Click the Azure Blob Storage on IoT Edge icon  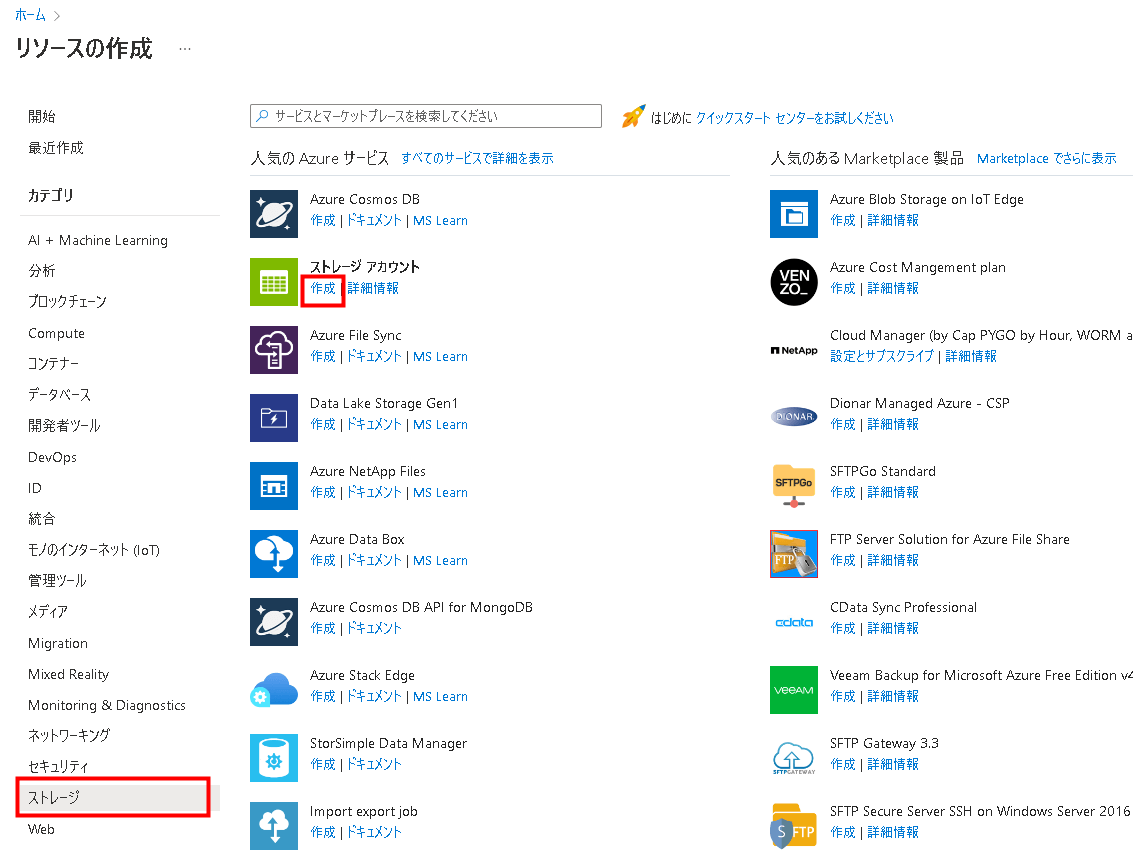[793, 214]
